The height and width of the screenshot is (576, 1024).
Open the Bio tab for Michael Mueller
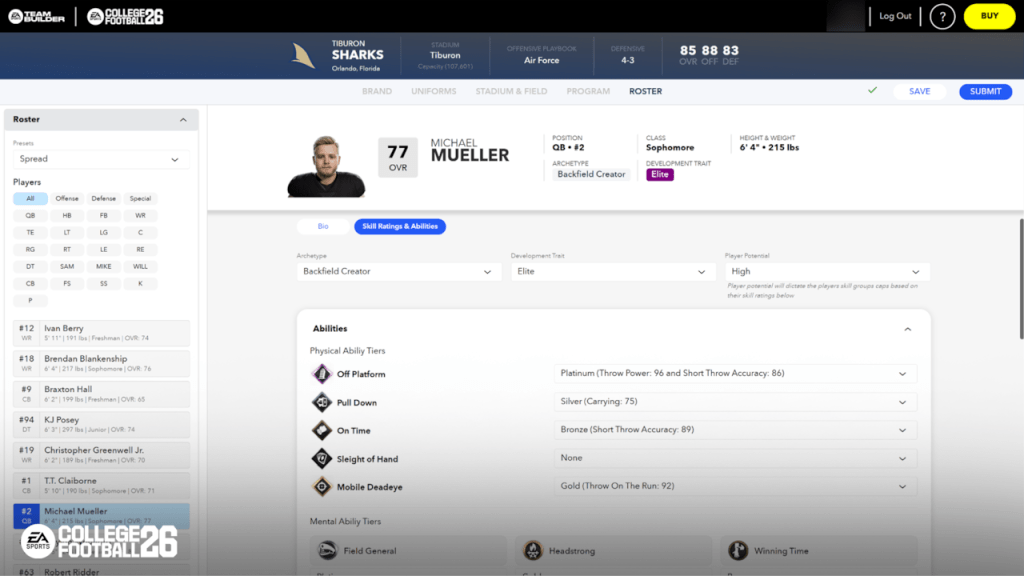[322, 226]
